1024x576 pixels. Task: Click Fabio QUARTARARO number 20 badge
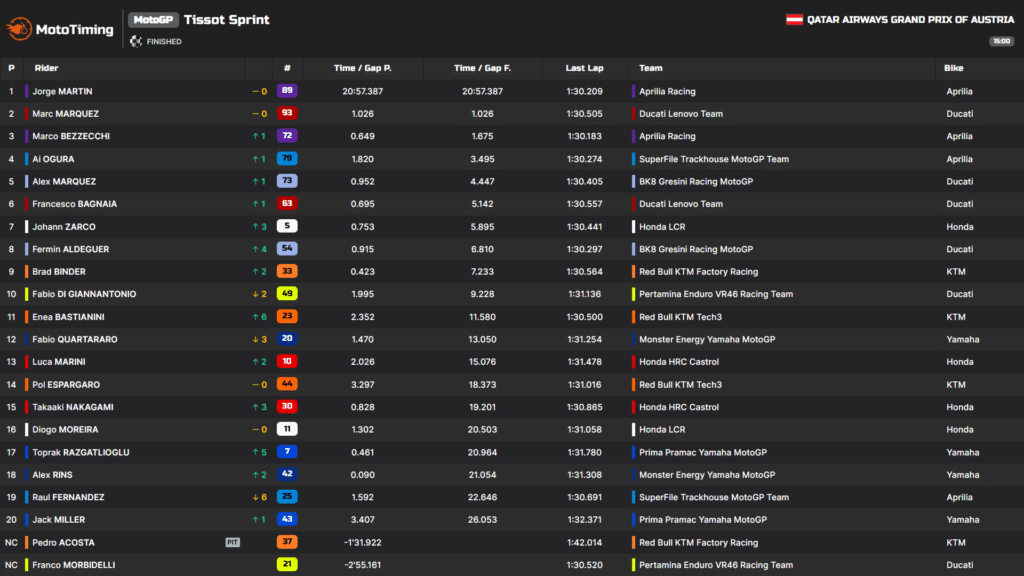287,339
